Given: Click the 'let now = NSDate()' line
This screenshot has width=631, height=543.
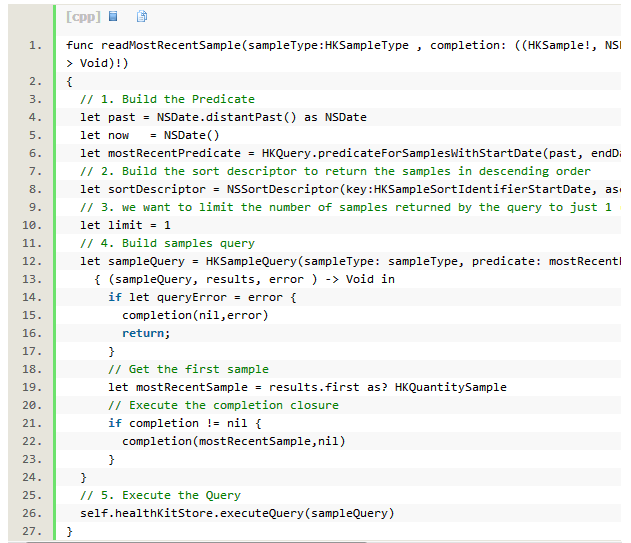Looking at the screenshot, I should pos(150,135).
